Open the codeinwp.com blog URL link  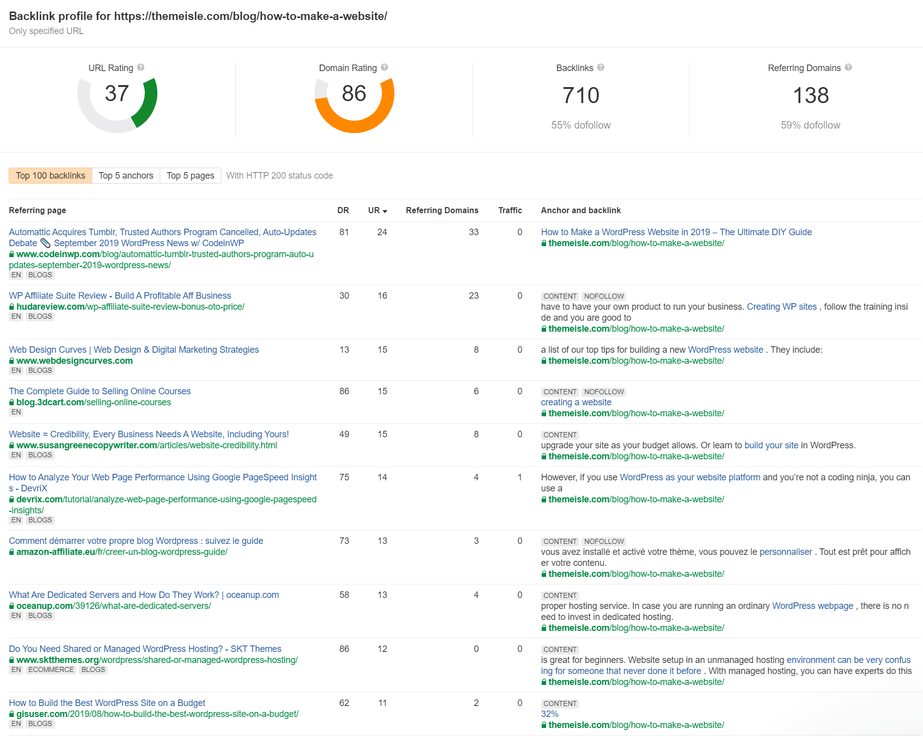coord(161,260)
